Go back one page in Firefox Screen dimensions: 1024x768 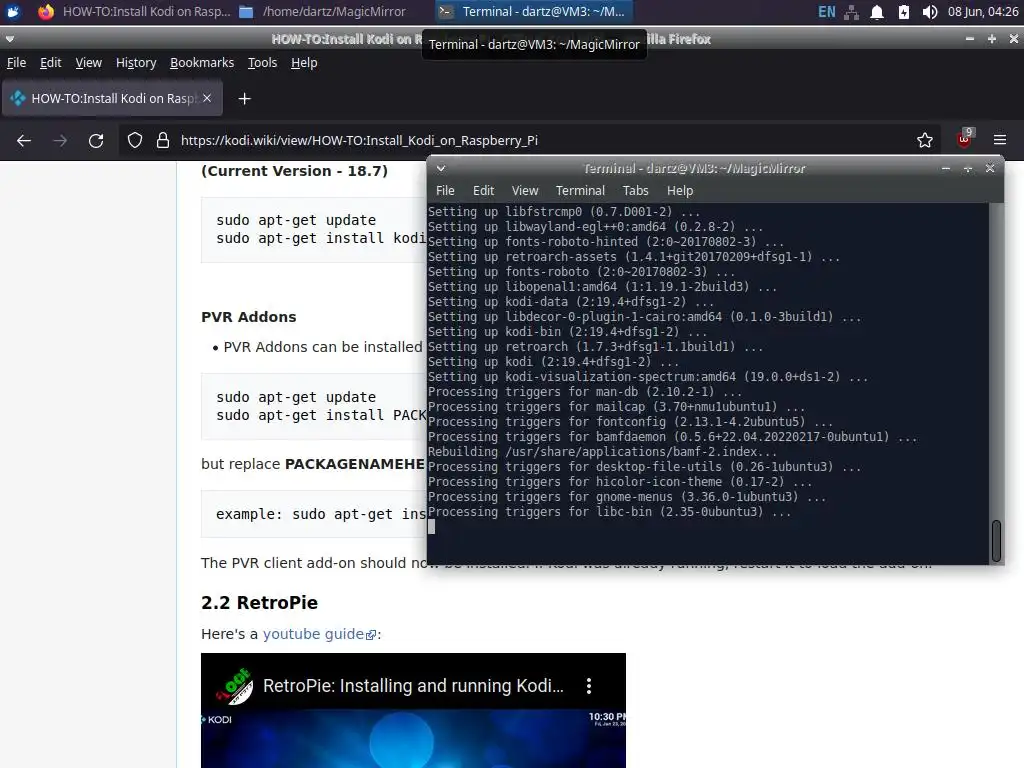pyautogui.click(x=24, y=140)
